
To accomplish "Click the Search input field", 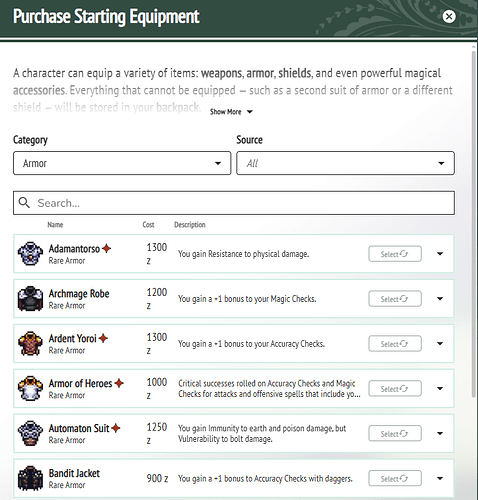I will coord(234,203).
